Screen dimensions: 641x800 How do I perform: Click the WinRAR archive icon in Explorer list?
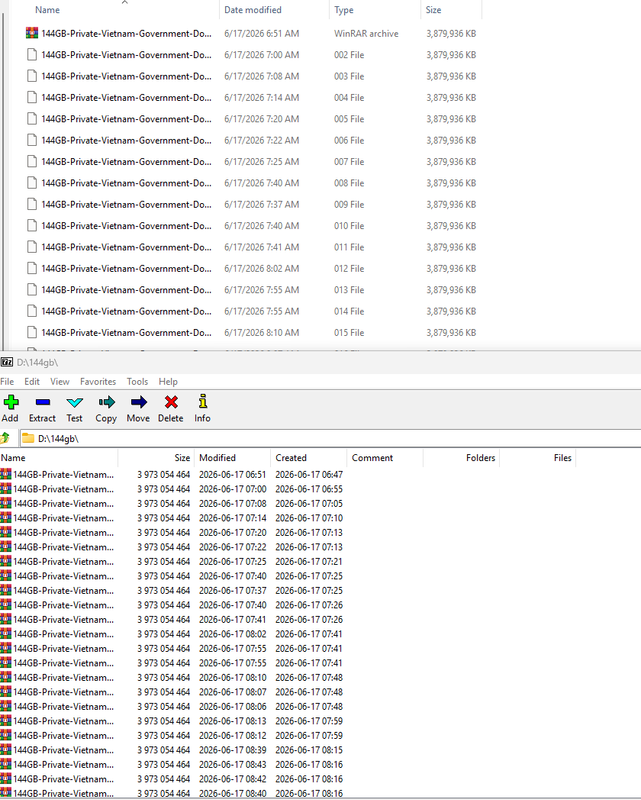[x=32, y=33]
